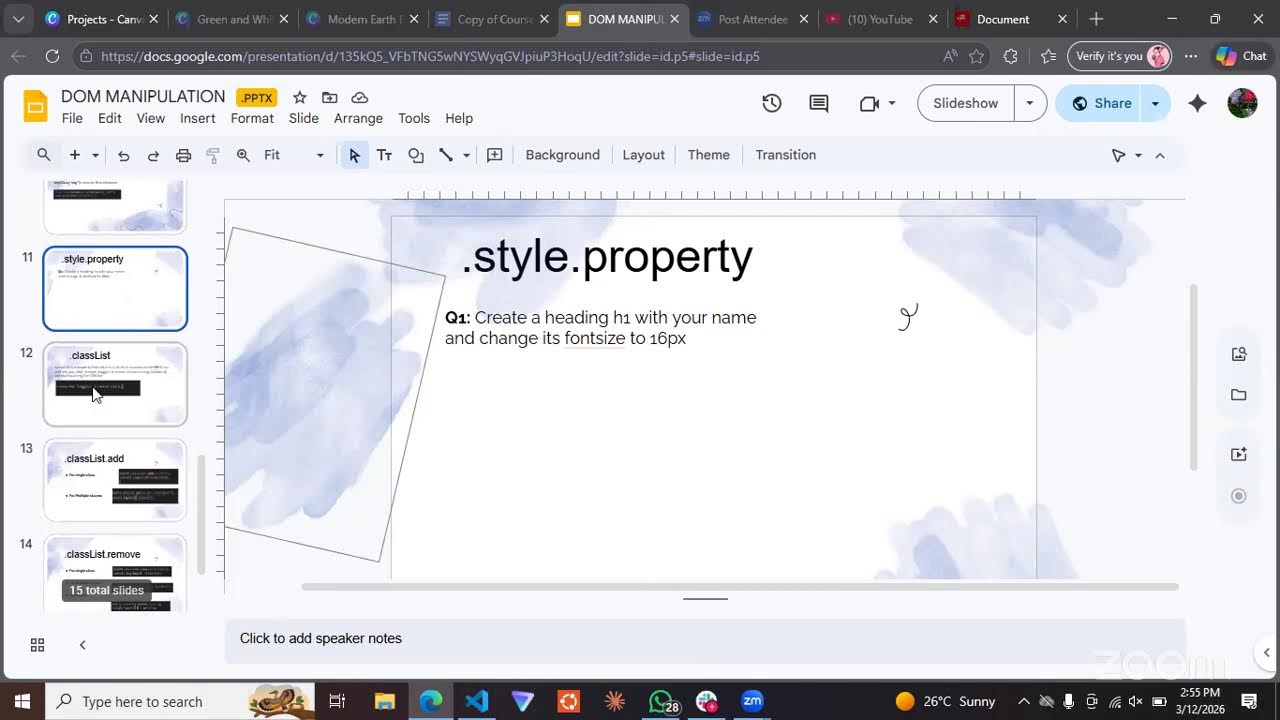
Task: Expand the side panel chevron
Action: click(x=1266, y=653)
